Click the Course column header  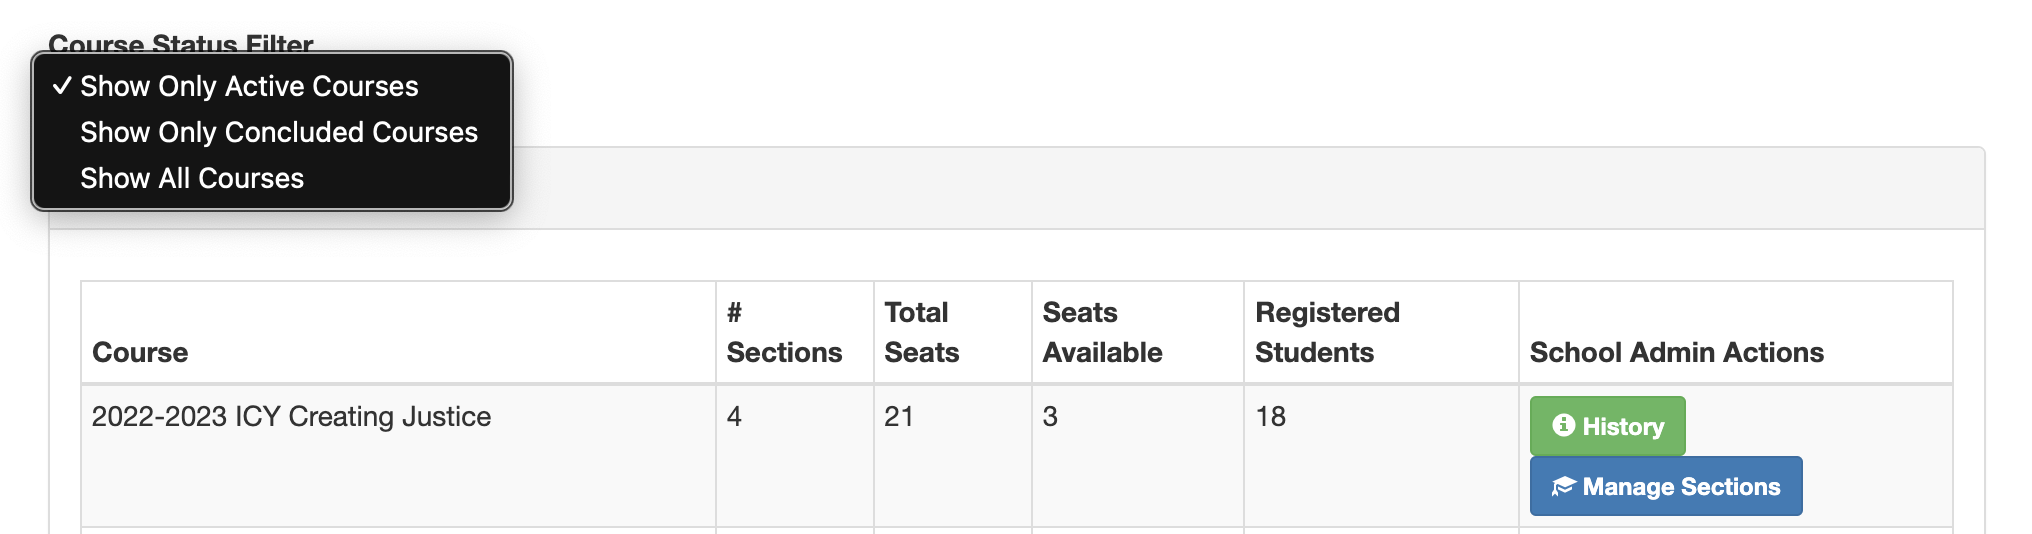click(x=140, y=352)
